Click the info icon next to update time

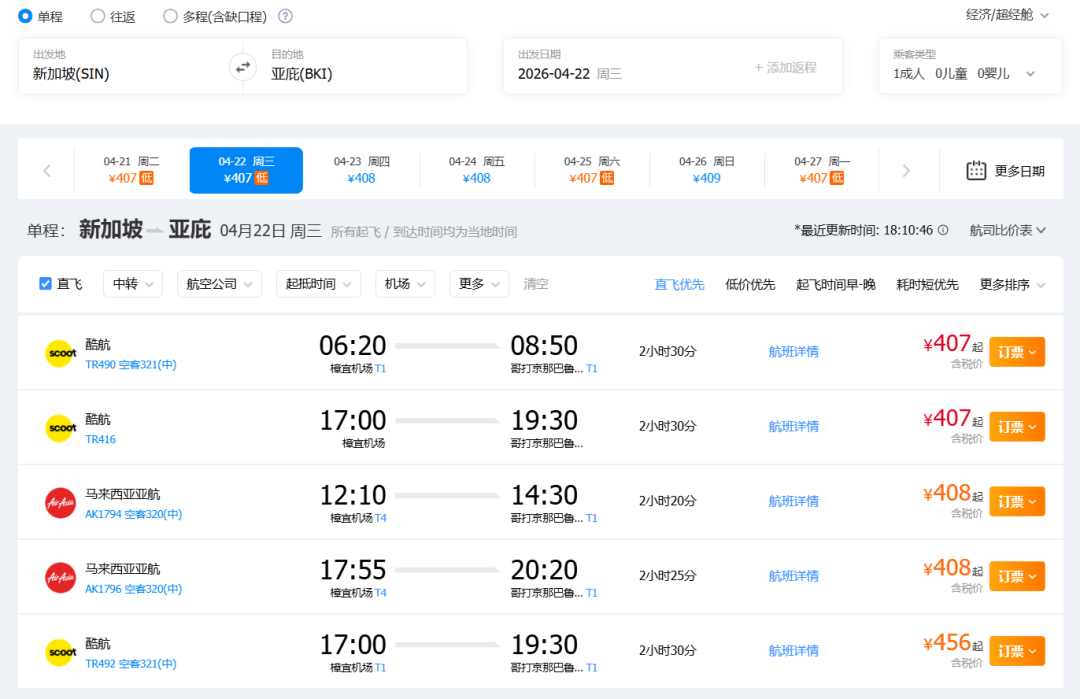point(943,230)
